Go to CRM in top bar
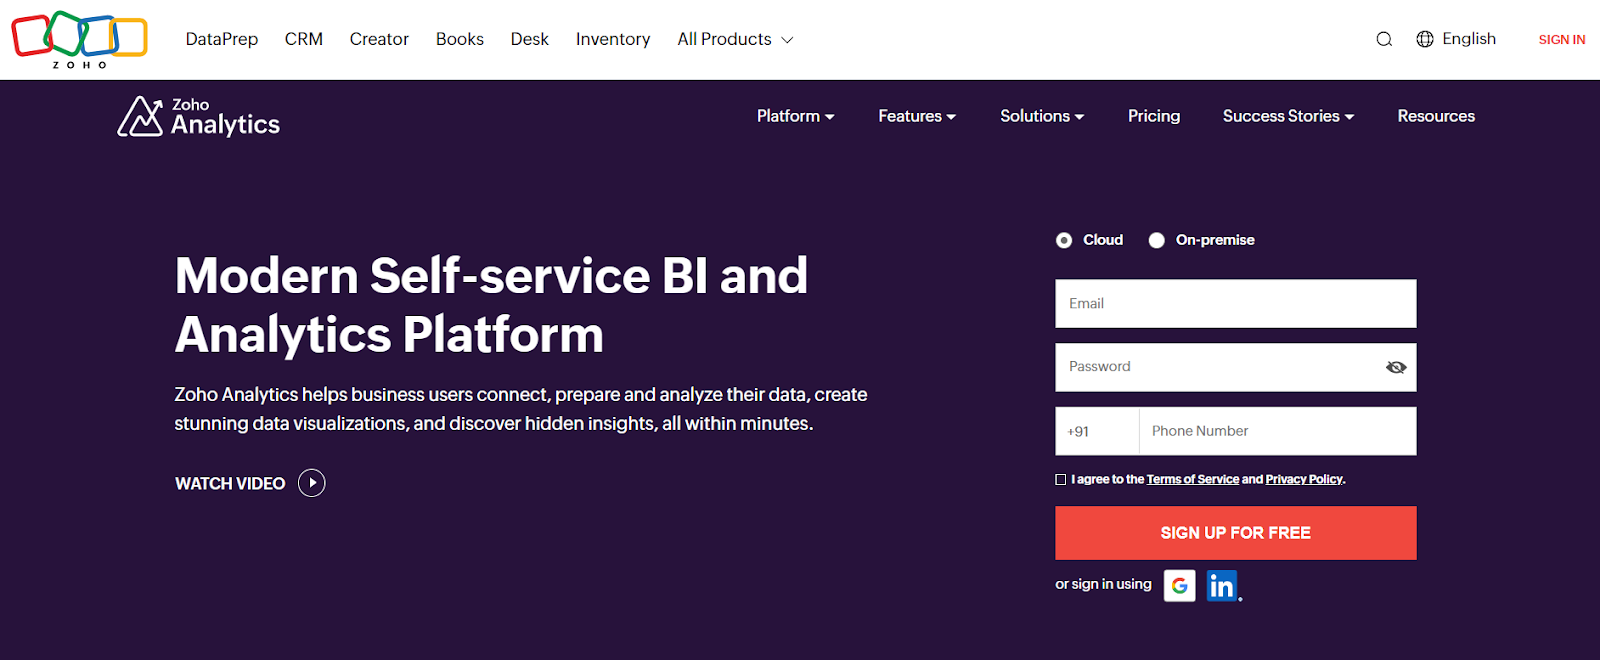1600x660 pixels. tap(304, 39)
